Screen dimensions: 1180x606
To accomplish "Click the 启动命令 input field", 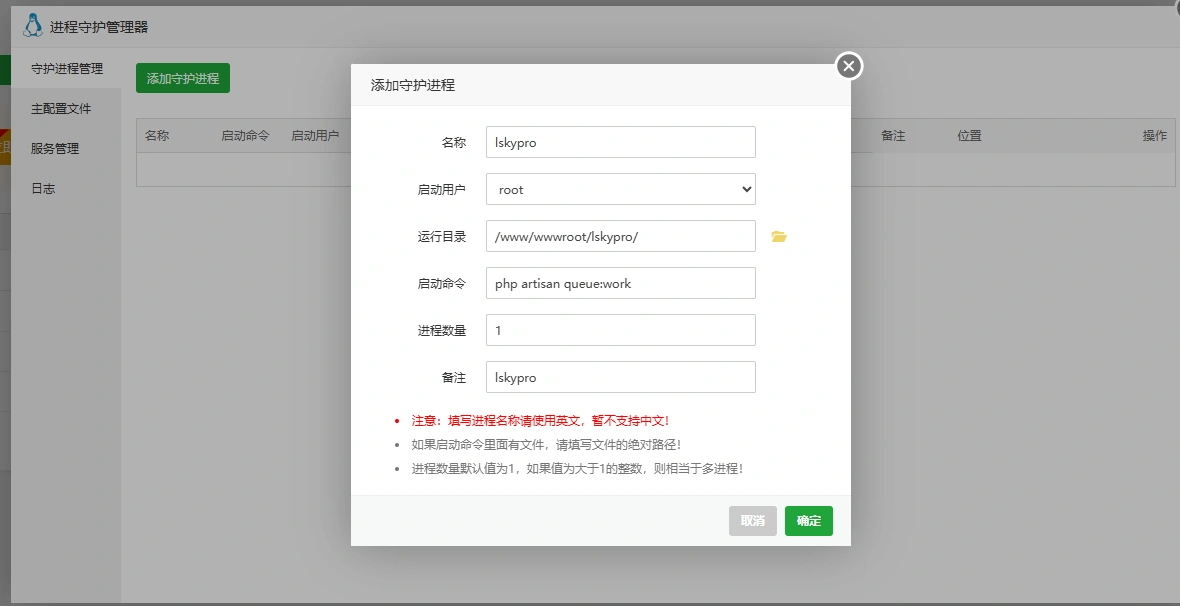I will [621, 283].
